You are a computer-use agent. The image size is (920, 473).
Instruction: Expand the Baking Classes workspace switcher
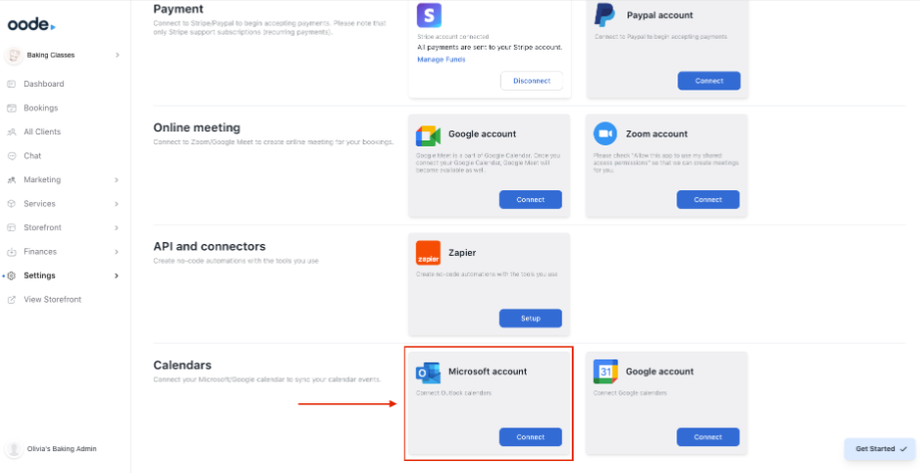[117, 55]
